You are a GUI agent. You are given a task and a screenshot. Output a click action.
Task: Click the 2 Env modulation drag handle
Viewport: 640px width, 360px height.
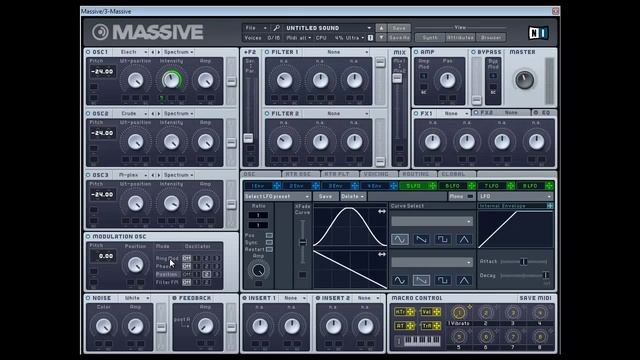316,186
